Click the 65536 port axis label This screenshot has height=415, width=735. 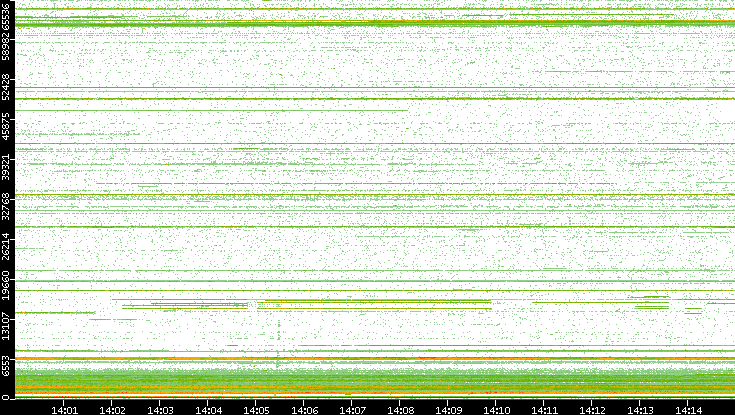7,18
